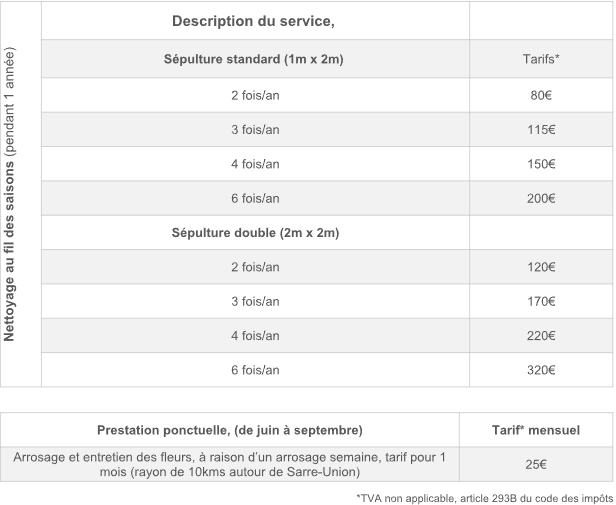
Task: Click the 150€ price cell
Action: [x=541, y=164]
